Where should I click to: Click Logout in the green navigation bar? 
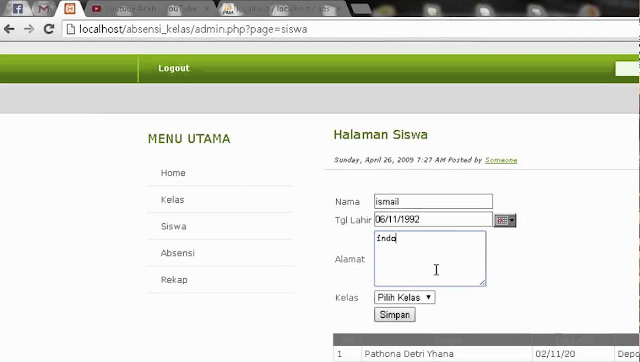point(174,68)
